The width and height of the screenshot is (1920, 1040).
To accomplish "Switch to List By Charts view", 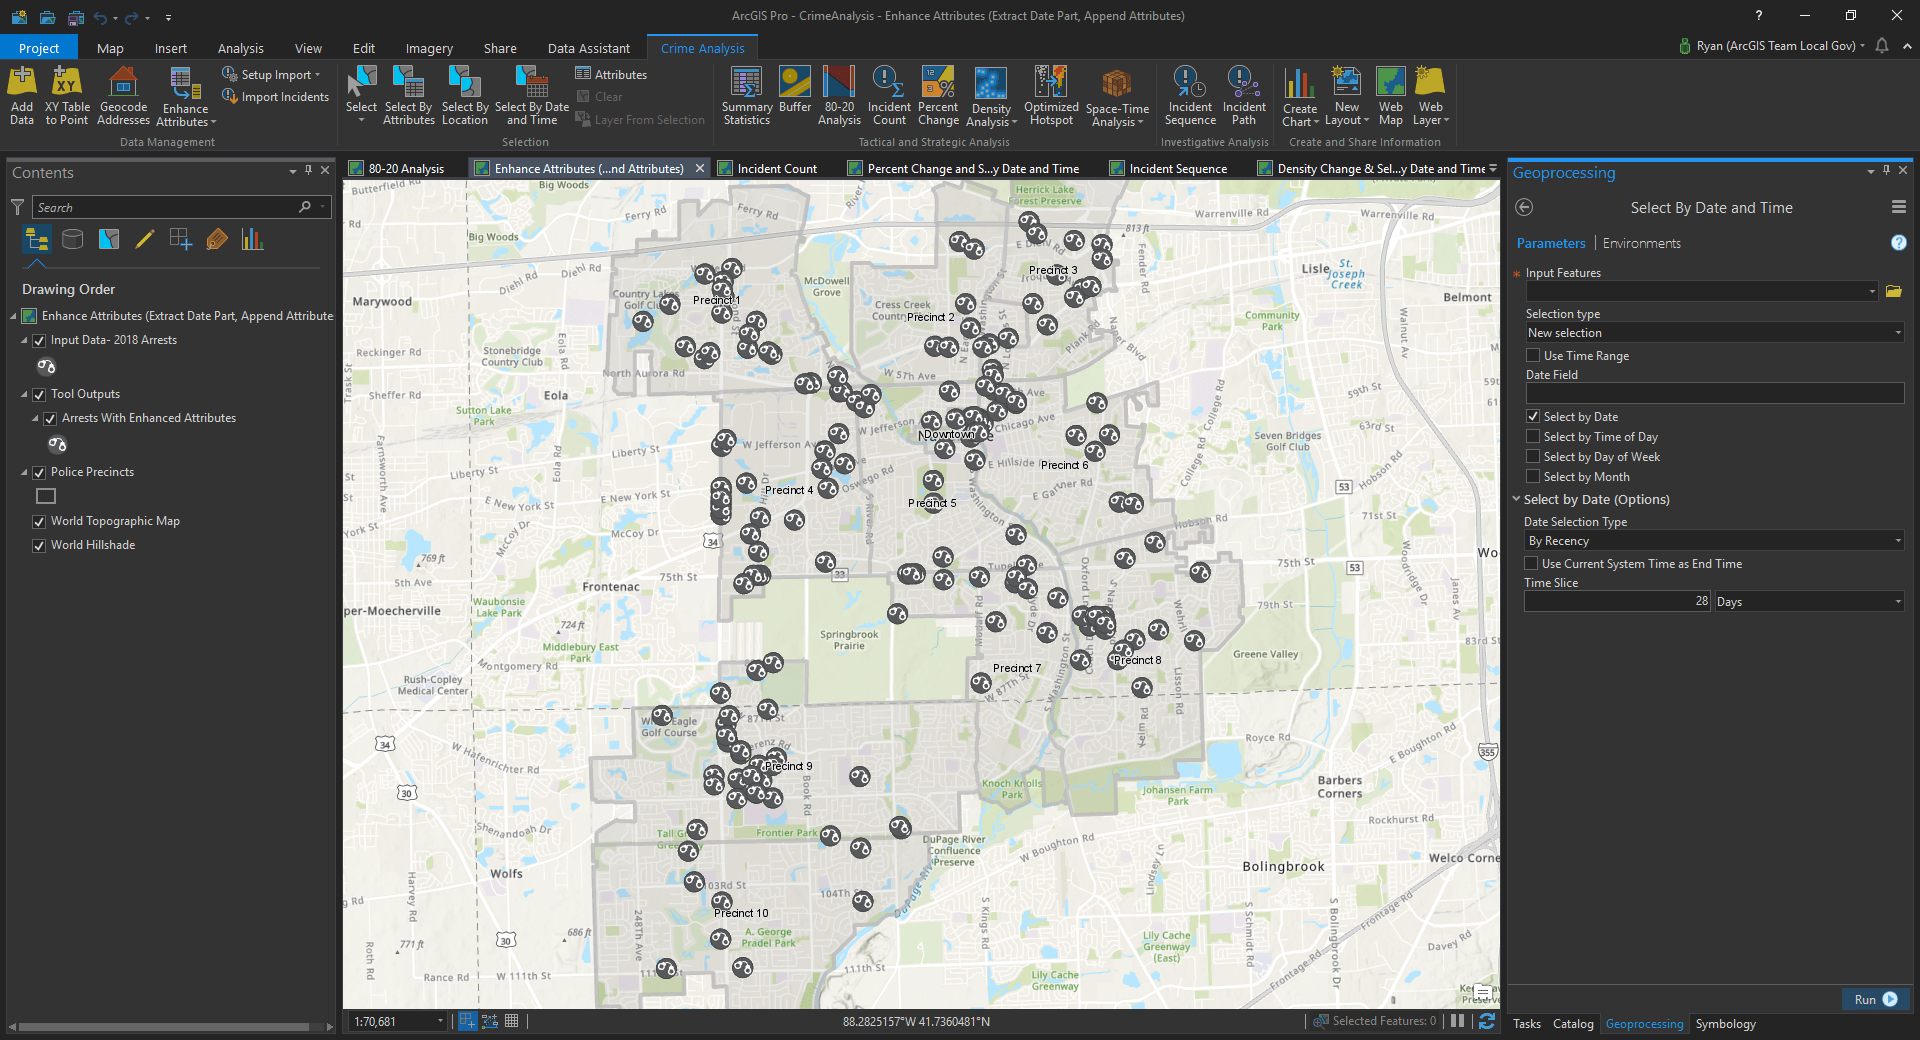I will (252, 239).
